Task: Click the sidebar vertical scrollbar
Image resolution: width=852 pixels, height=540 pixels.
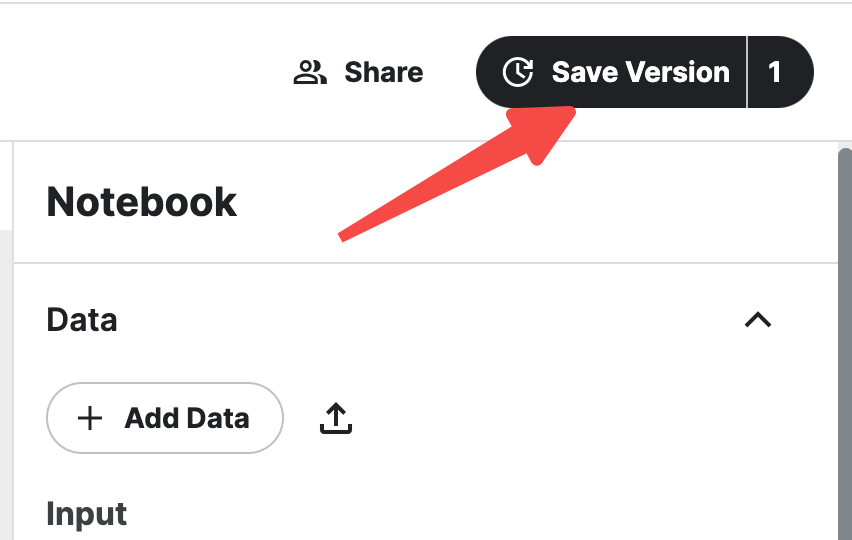Action: click(x=845, y=340)
